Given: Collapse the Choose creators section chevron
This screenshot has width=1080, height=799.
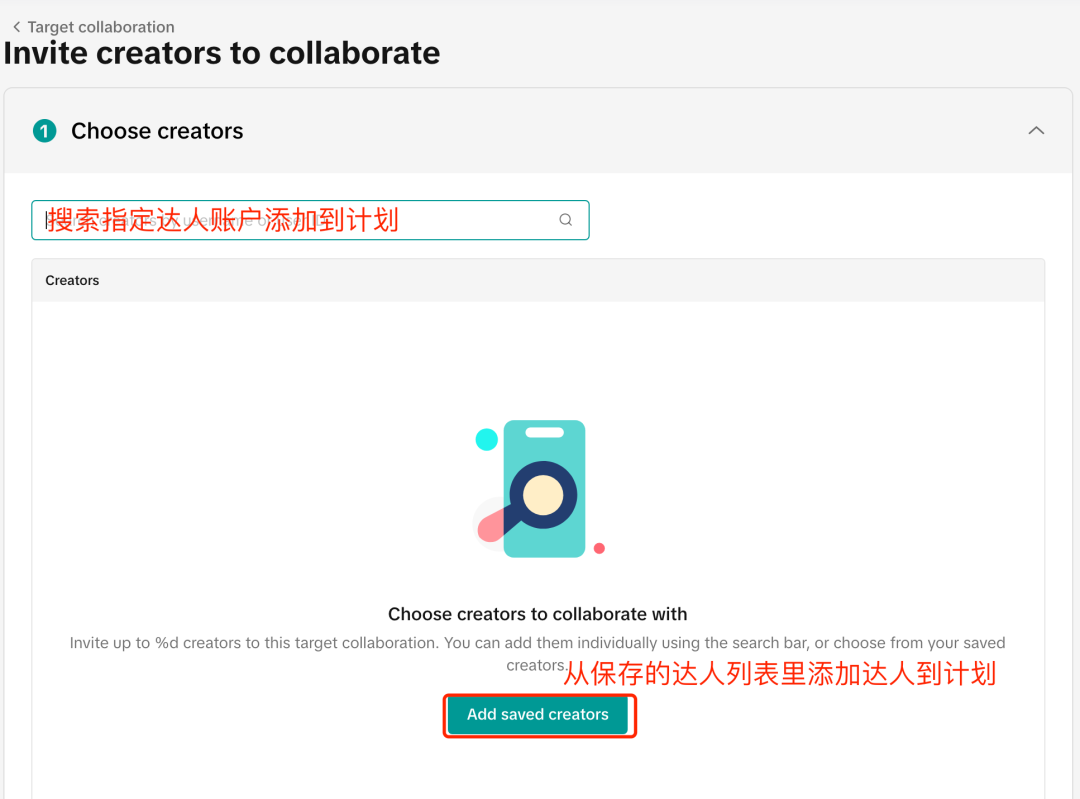Looking at the screenshot, I should [x=1036, y=130].
